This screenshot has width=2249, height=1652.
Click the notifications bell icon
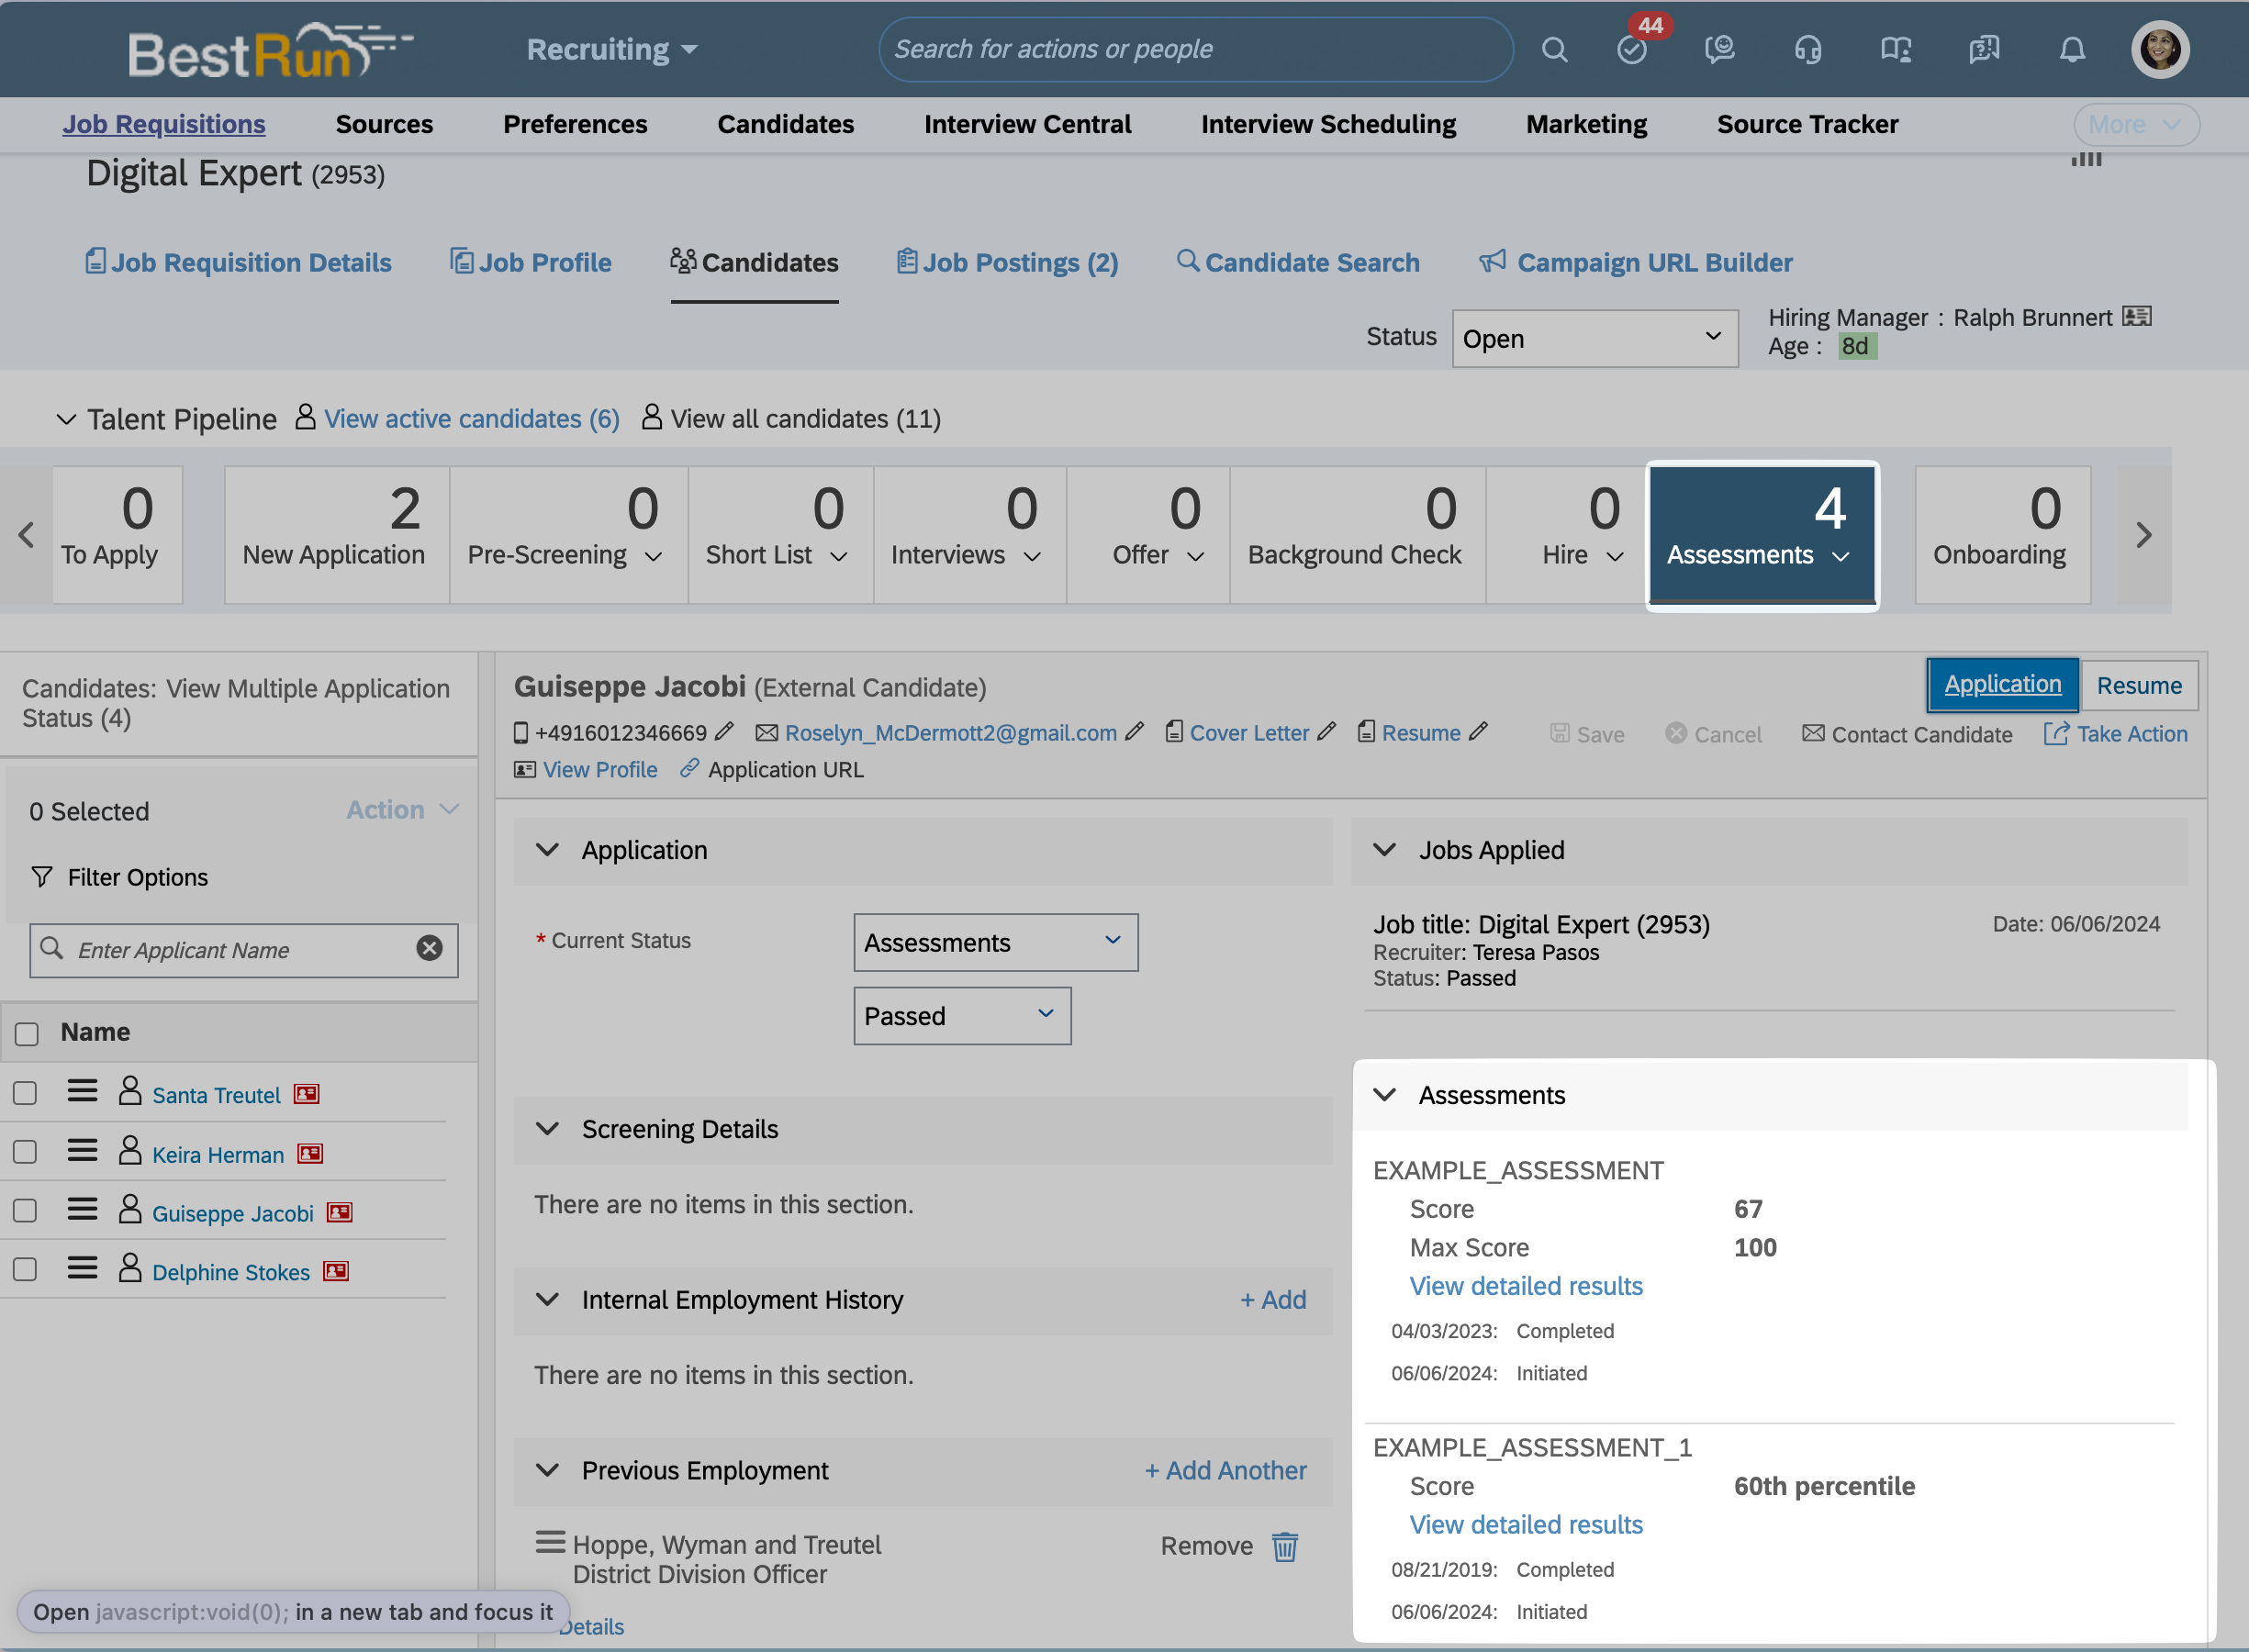click(x=2072, y=49)
